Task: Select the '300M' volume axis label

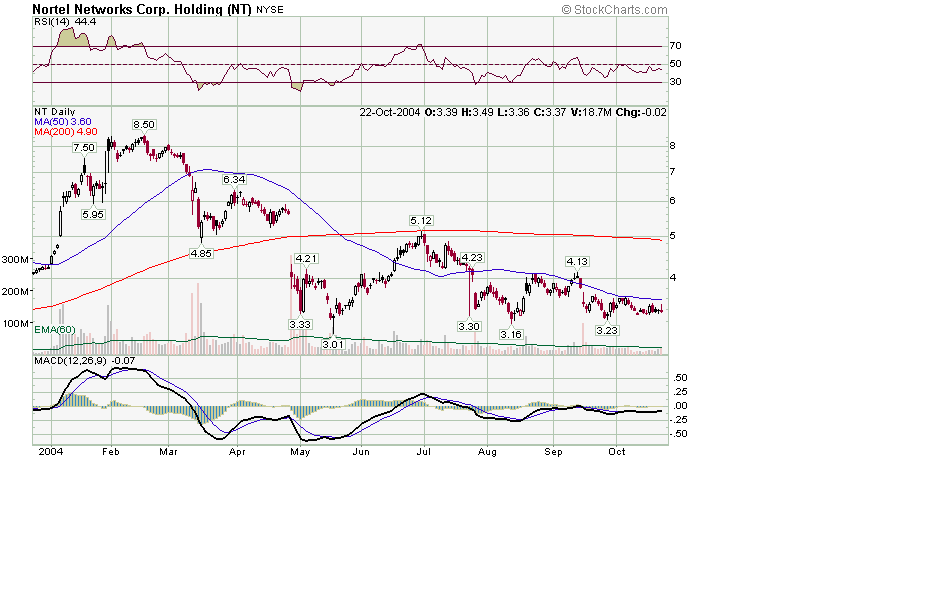Action: click(16, 260)
